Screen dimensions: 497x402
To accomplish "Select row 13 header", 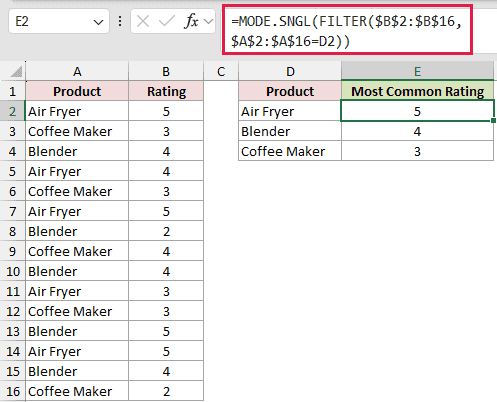I will [13, 331].
